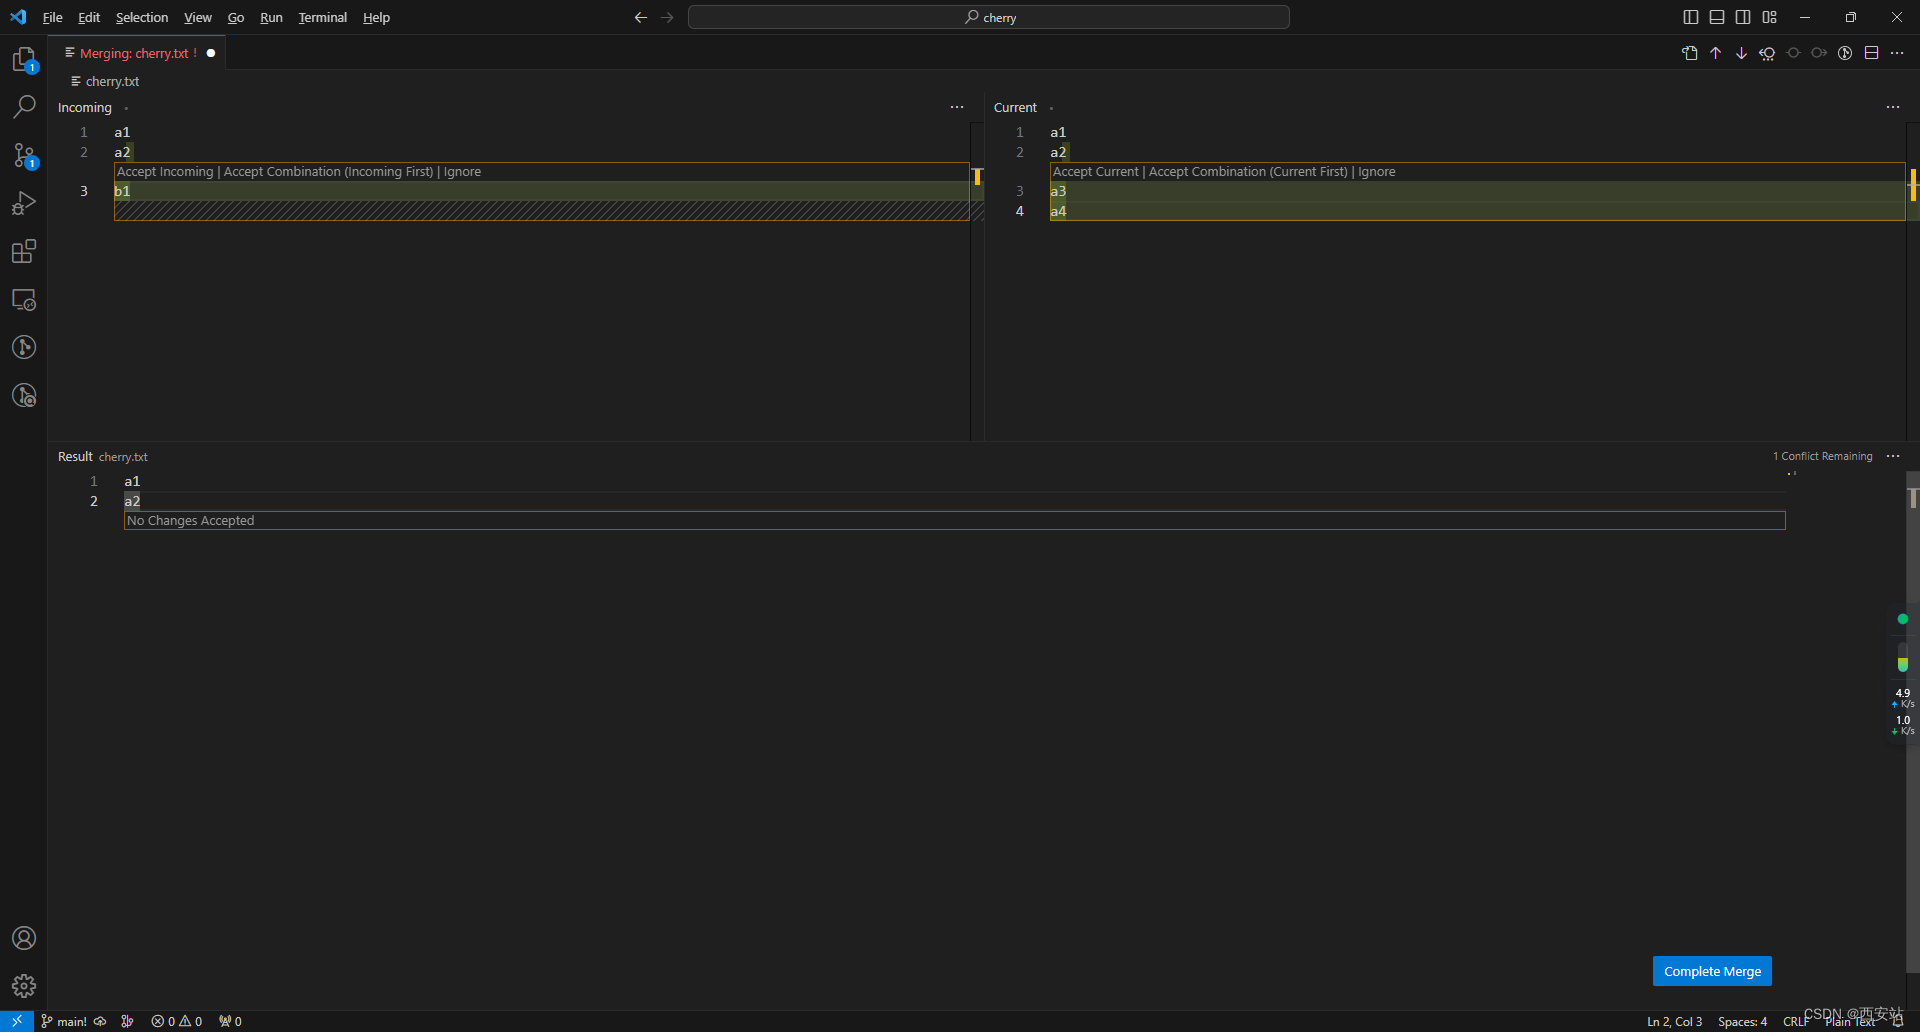Open the Run menu
The width and height of the screenshot is (1920, 1032).
tap(271, 17)
